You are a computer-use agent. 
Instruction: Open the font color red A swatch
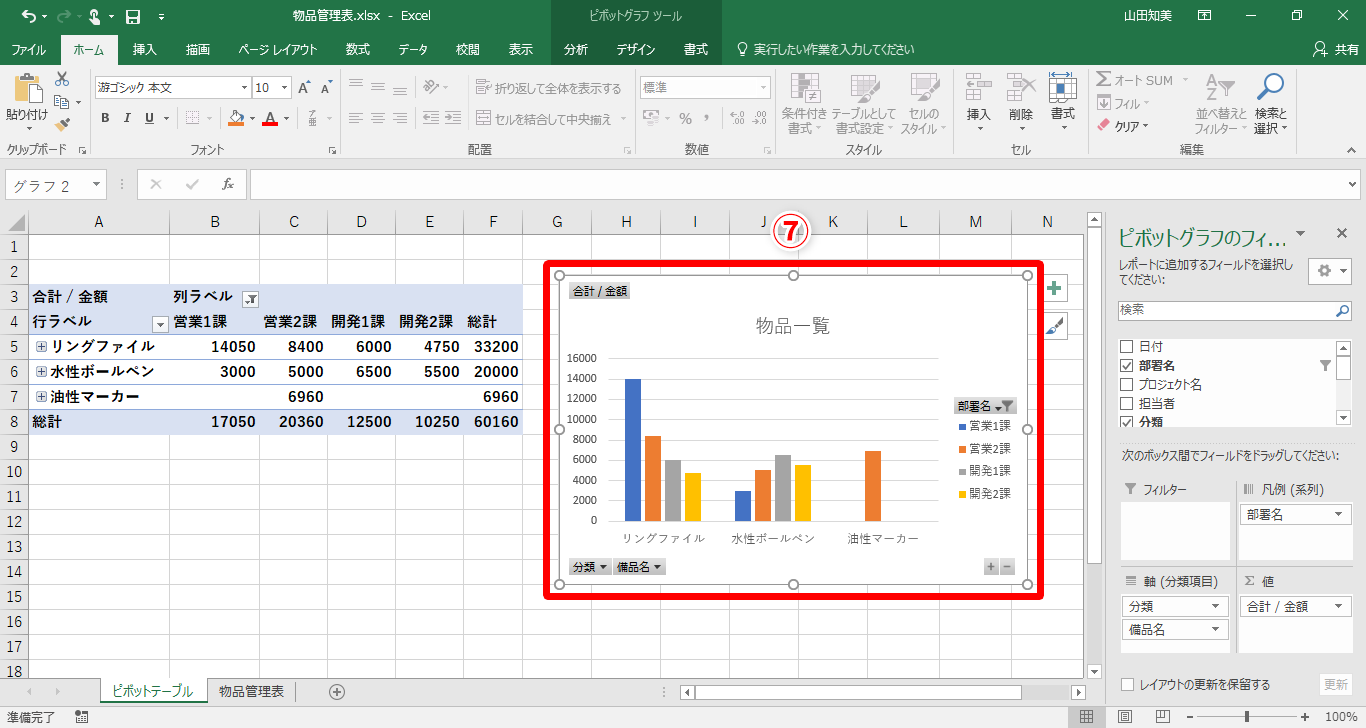(269, 118)
